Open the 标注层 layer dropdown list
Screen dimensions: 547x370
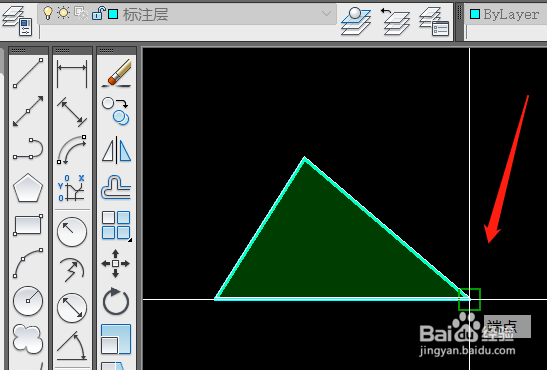pyautogui.click(x=327, y=14)
